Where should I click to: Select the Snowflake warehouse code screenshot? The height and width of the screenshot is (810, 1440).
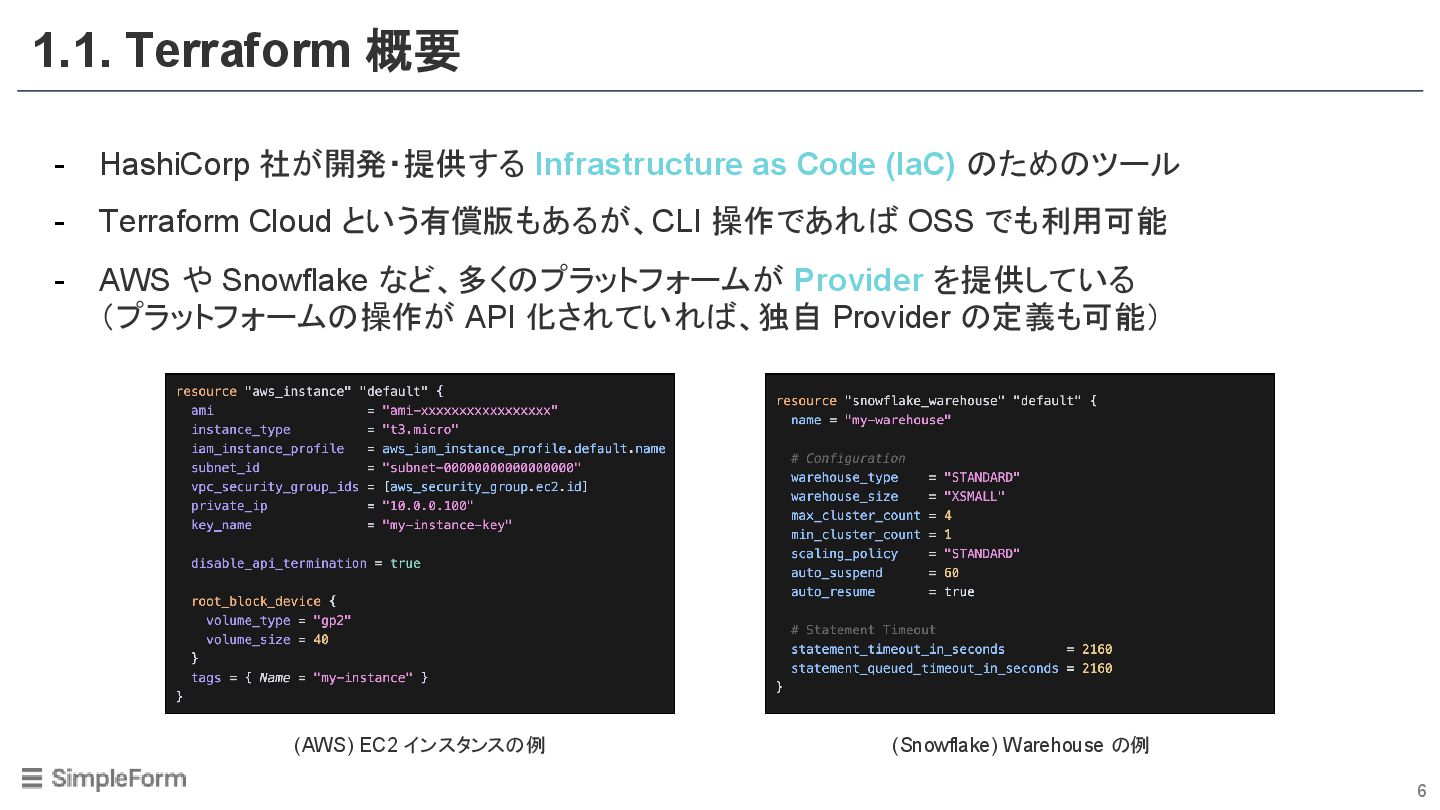[1020, 543]
